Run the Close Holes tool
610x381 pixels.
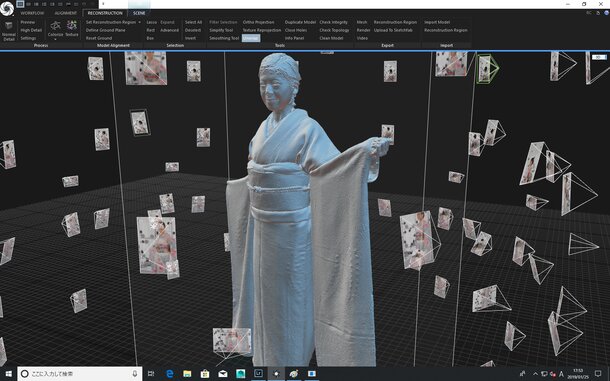tap(296, 30)
